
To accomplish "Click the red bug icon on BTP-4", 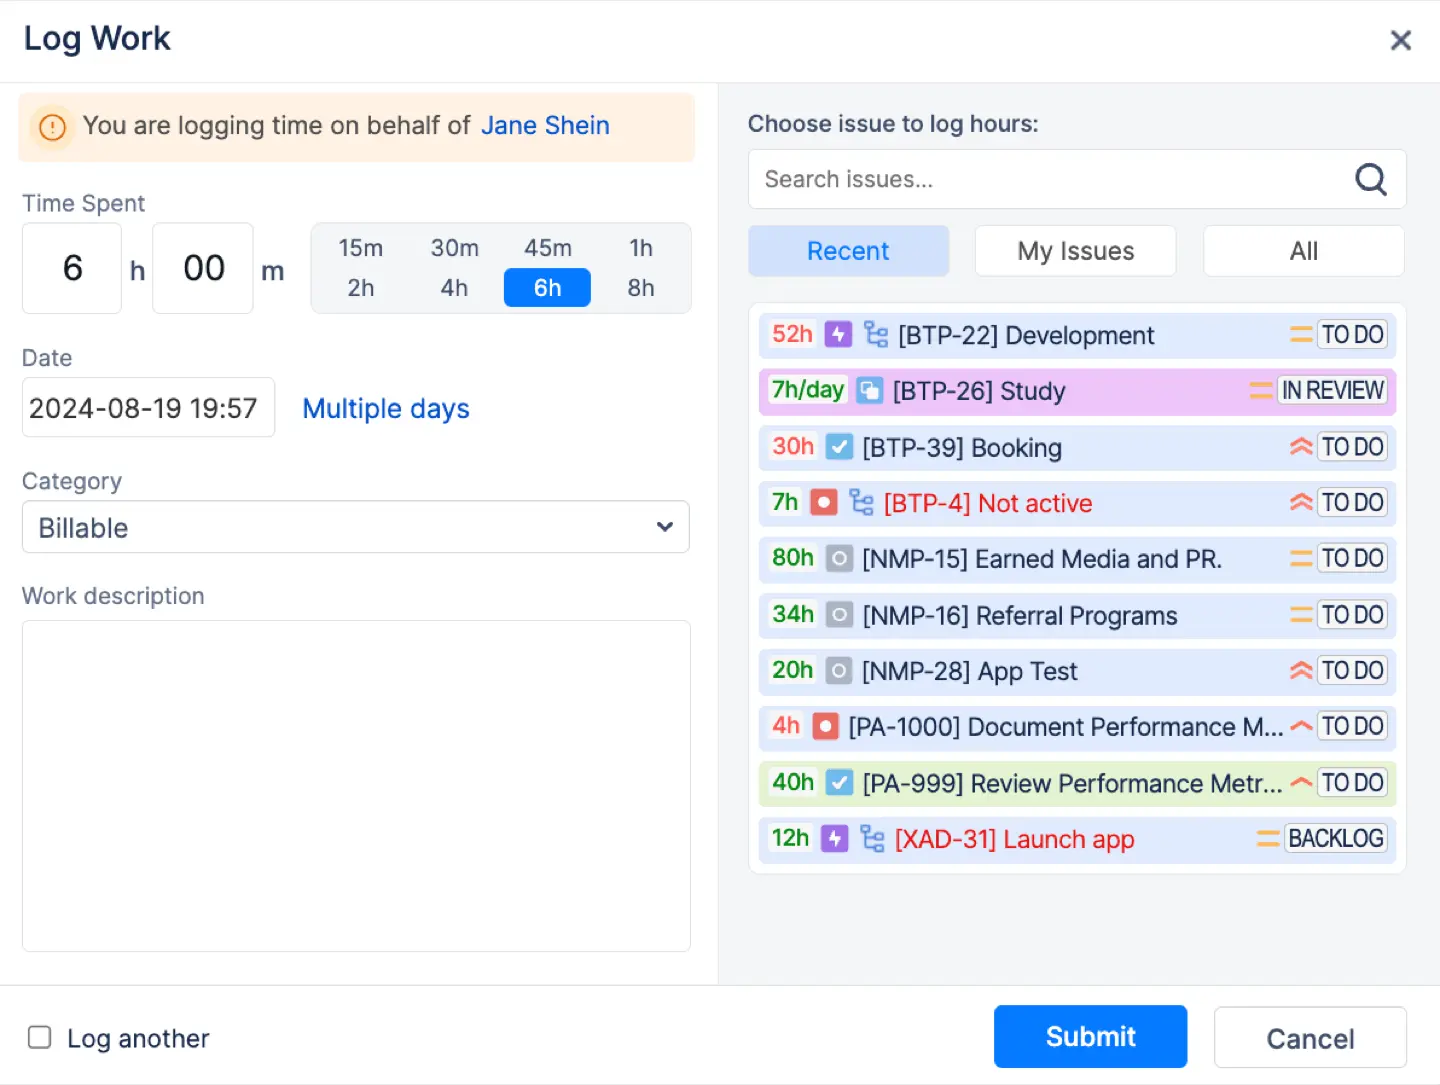I will point(823,502).
